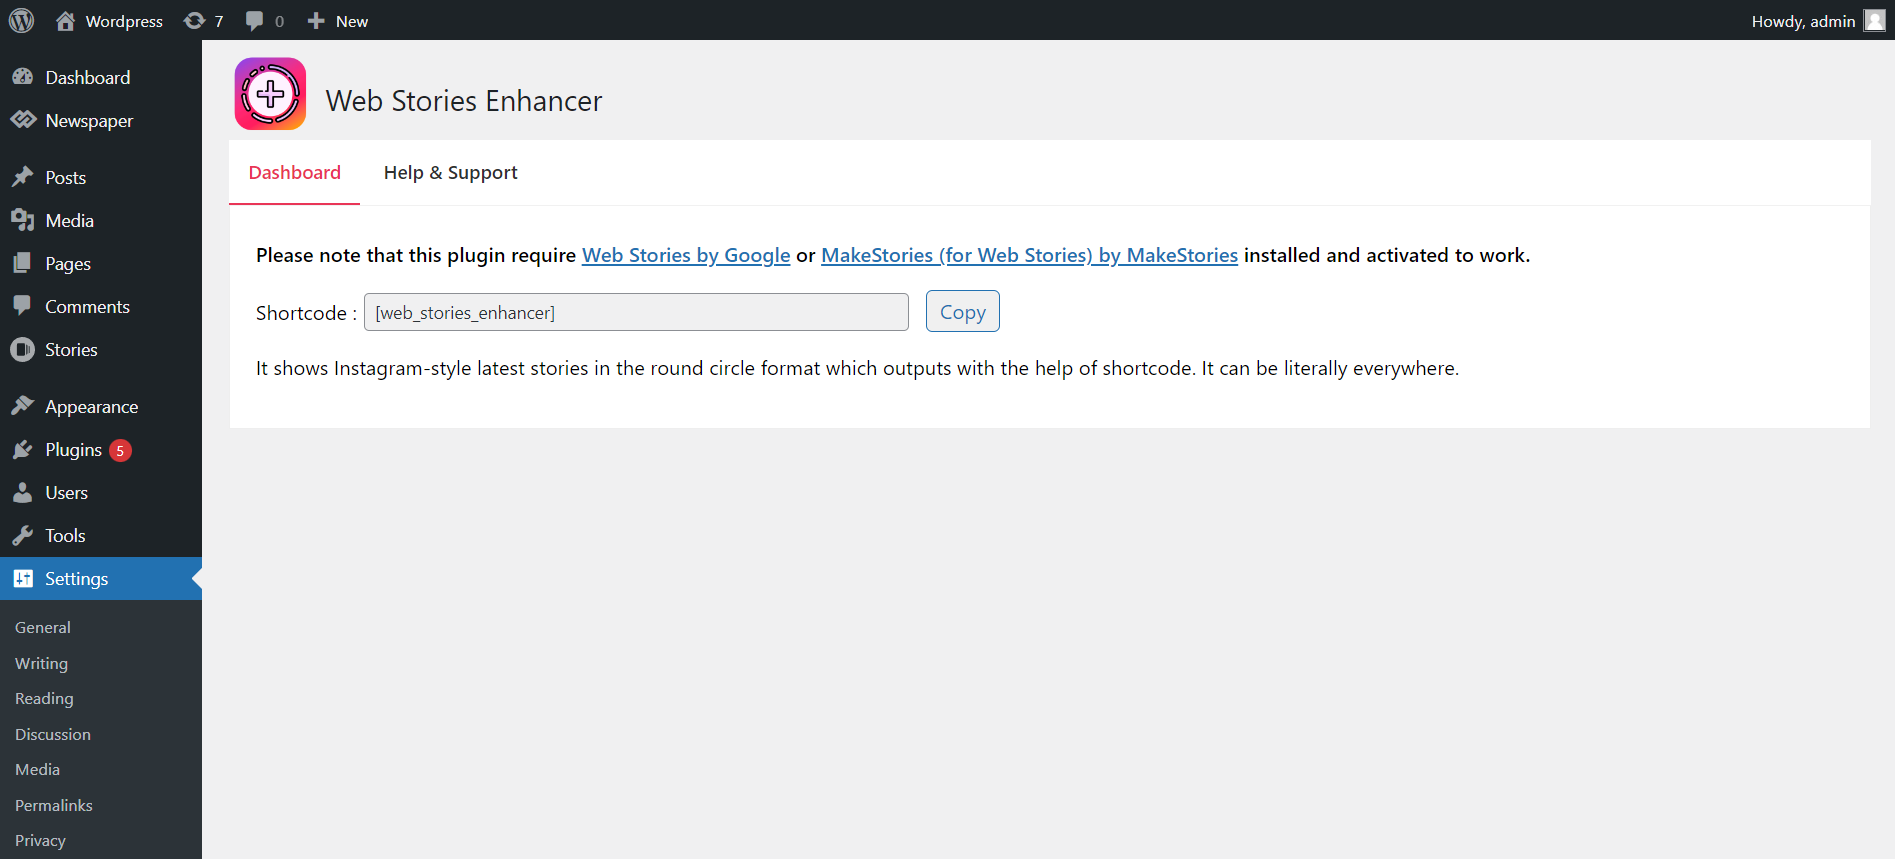Click the admin avatar icon

coord(1874,21)
